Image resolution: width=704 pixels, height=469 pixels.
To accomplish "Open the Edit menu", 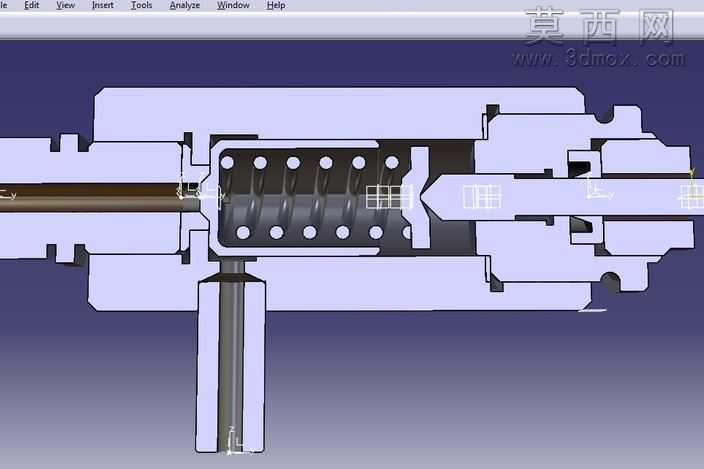I will pyautogui.click(x=31, y=5).
